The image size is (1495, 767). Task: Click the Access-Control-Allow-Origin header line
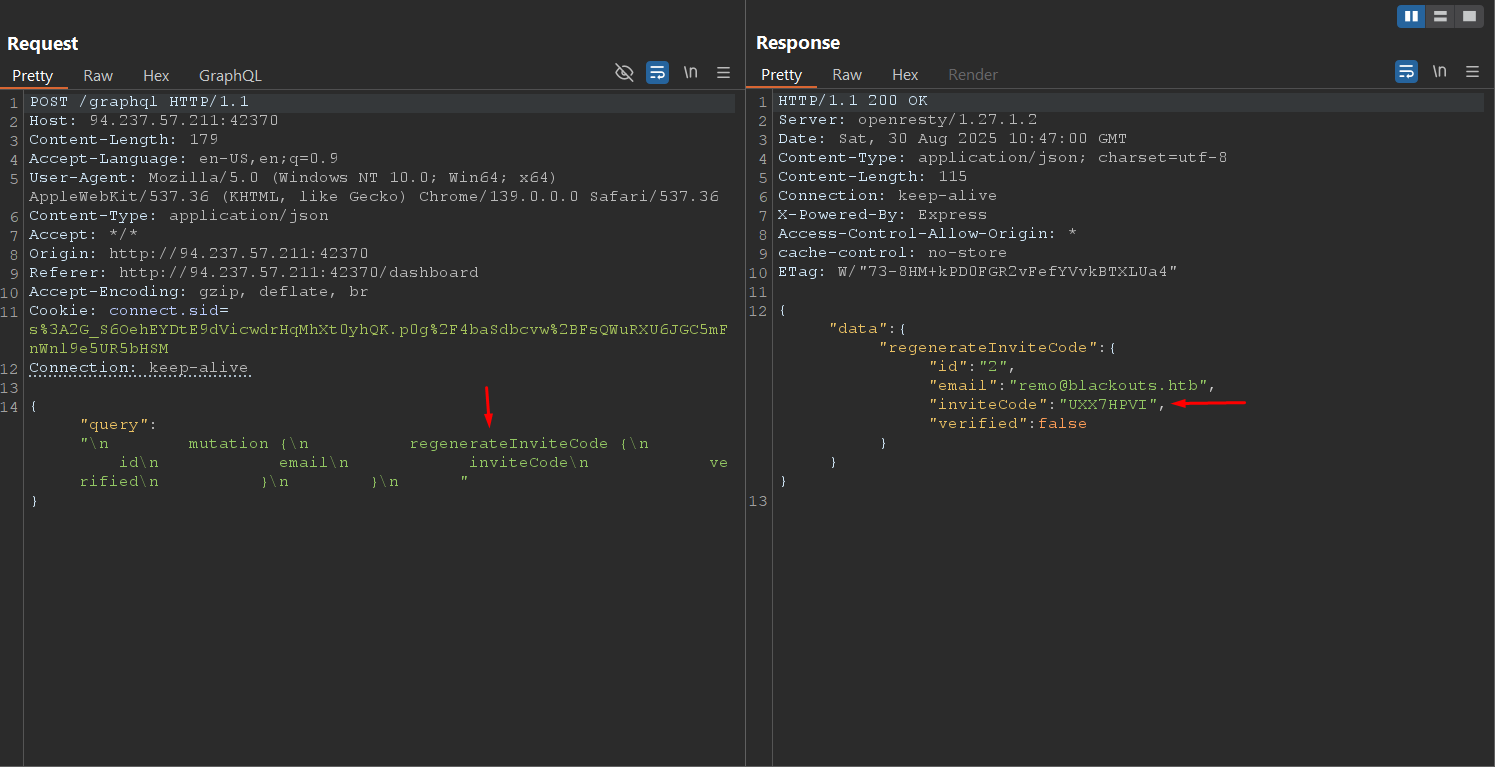click(928, 234)
